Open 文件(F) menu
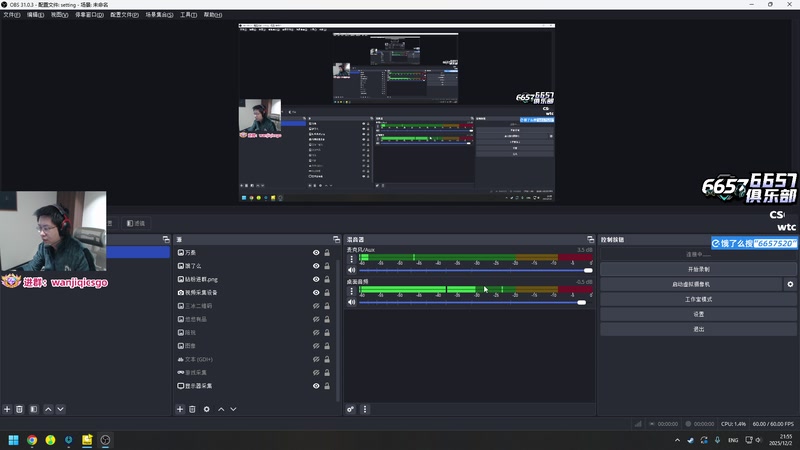800x450 pixels. (12, 15)
